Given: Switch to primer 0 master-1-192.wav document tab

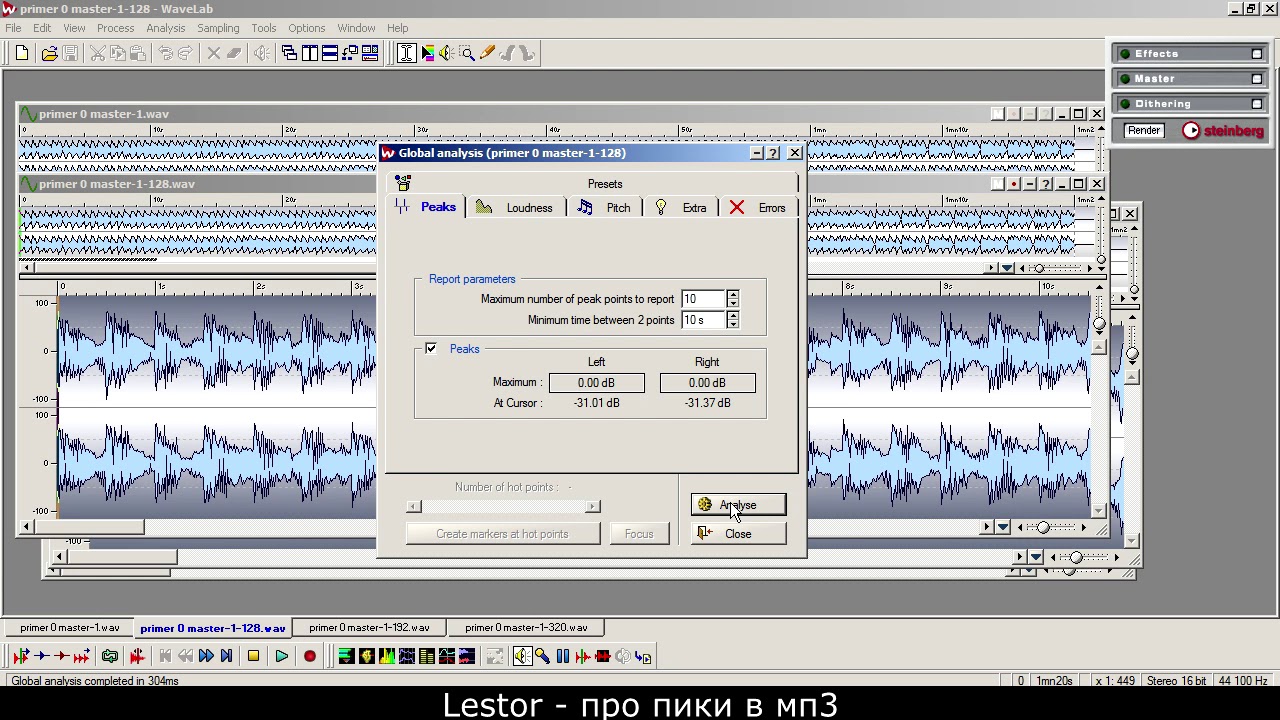Looking at the screenshot, I should click(369, 628).
